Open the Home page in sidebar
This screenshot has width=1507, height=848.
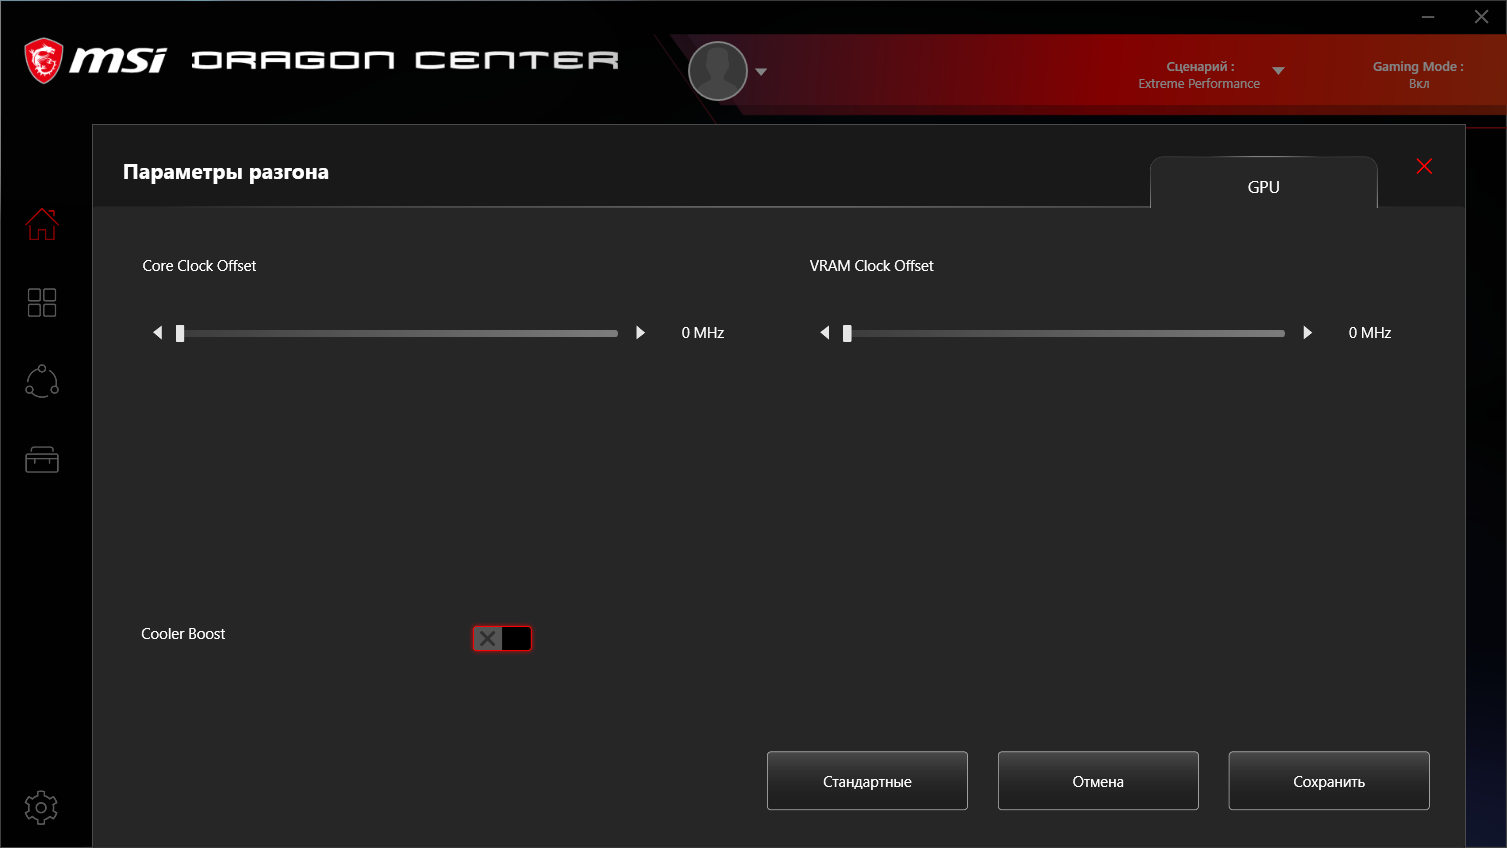click(x=42, y=223)
